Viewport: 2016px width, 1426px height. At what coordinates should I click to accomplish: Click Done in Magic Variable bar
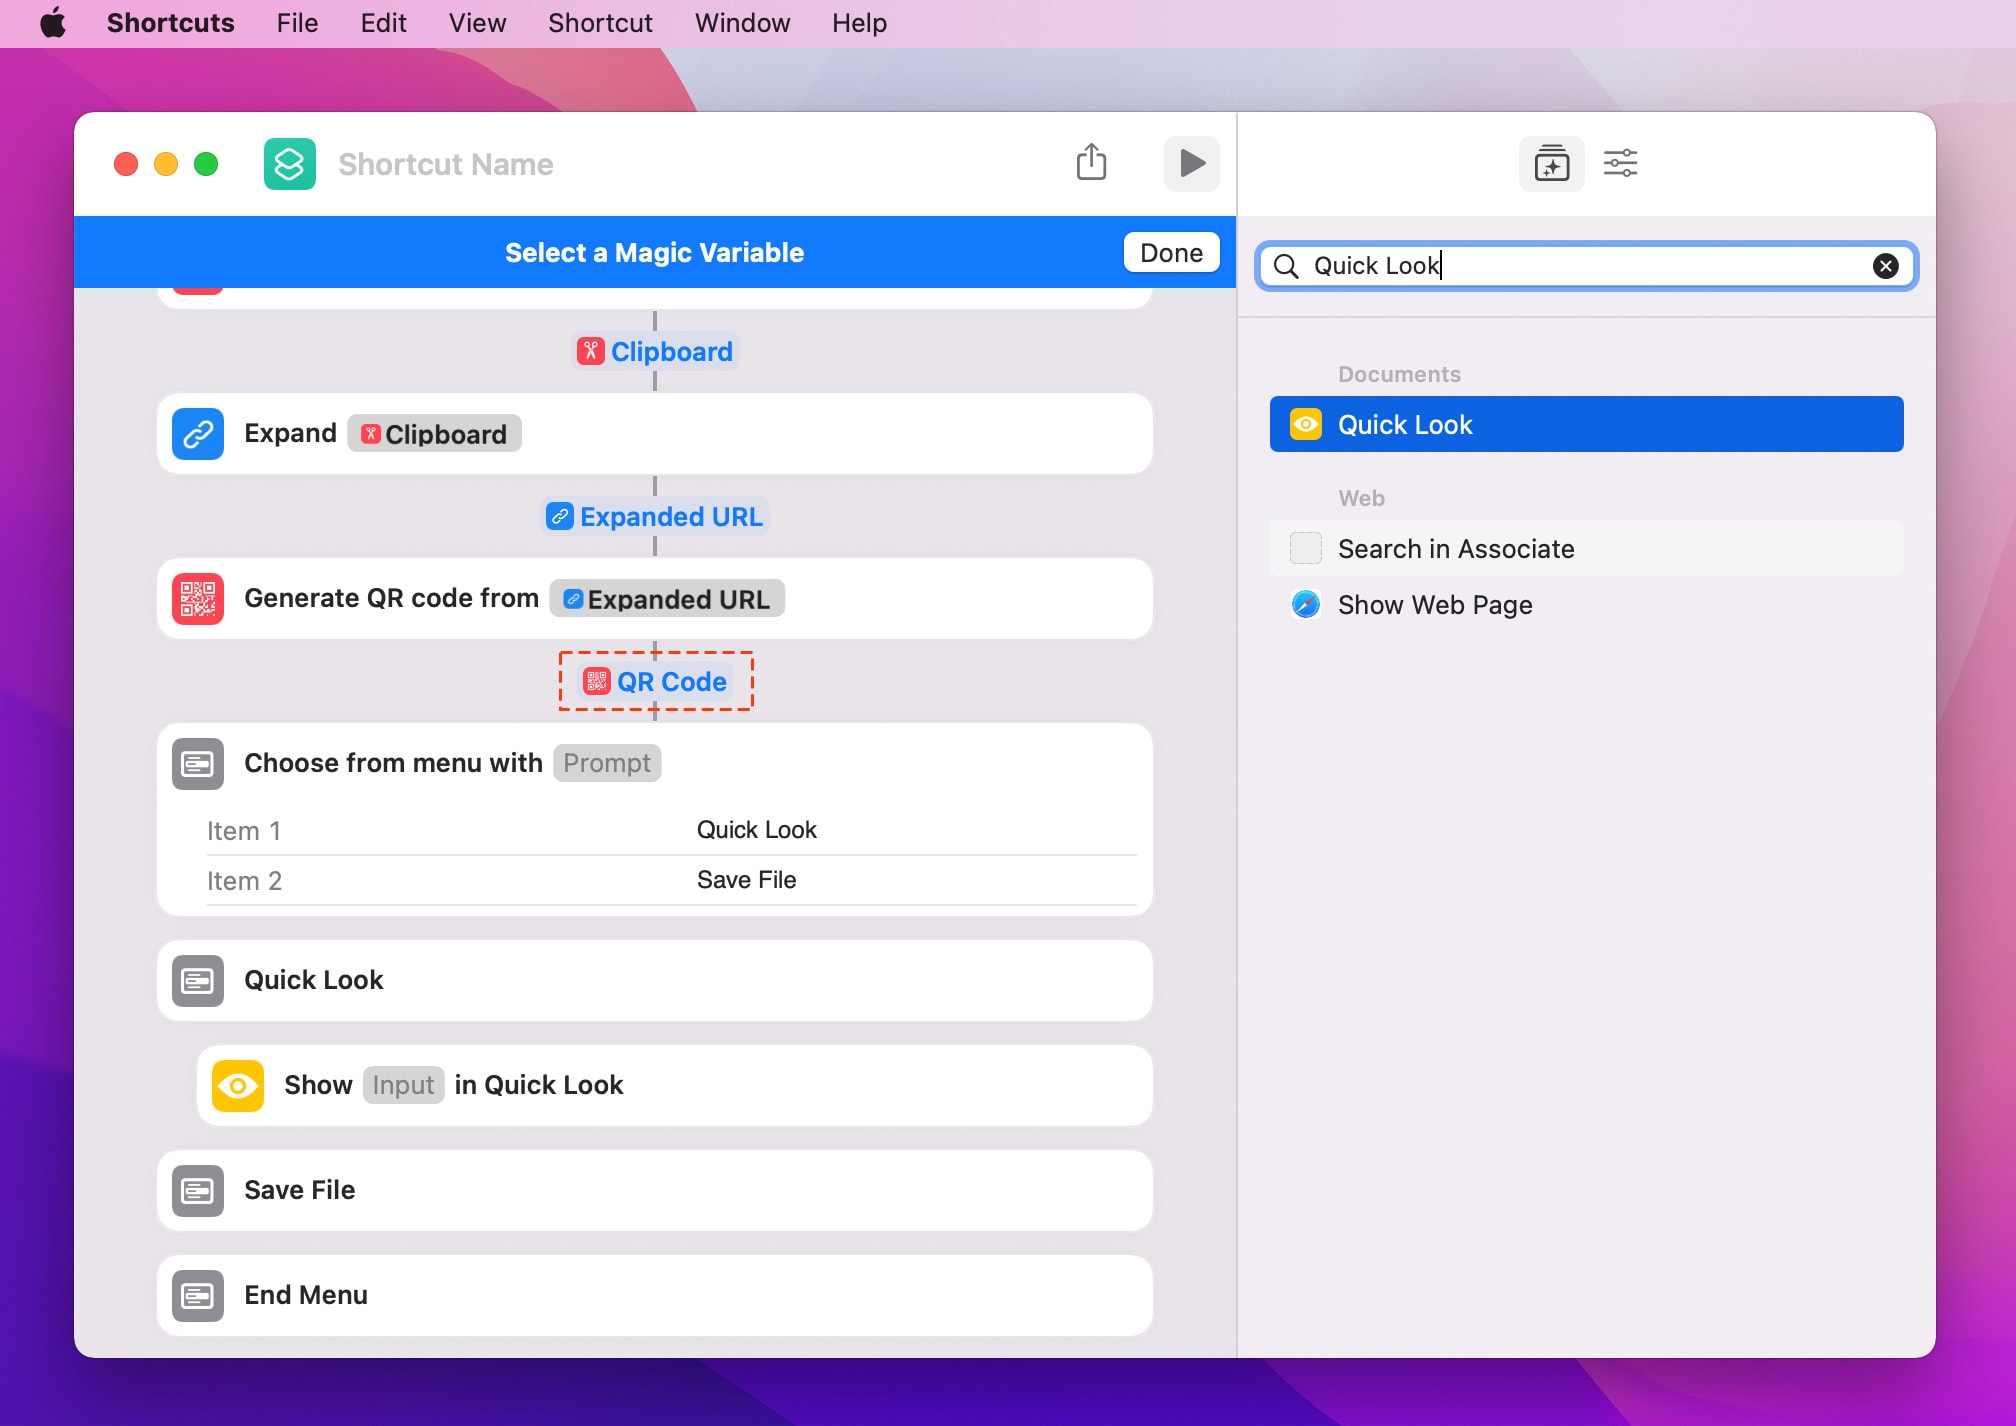point(1171,253)
